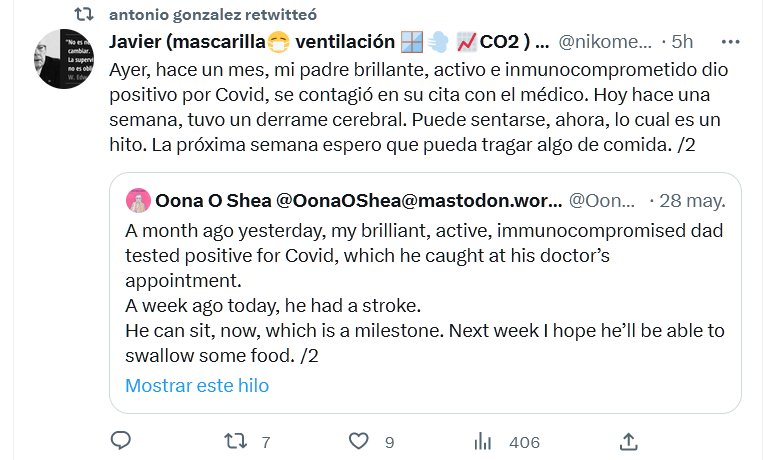Click 'antonio gonzalez retwitteó' label

[x=209, y=14]
